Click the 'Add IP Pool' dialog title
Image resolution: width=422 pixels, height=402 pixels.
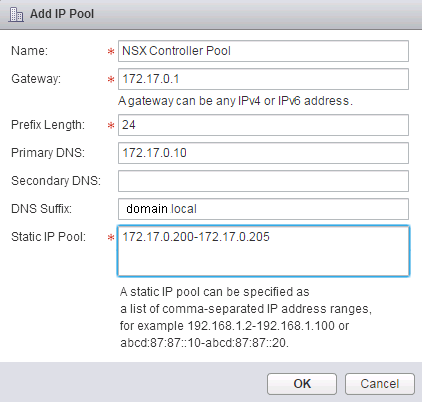click(x=62, y=14)
